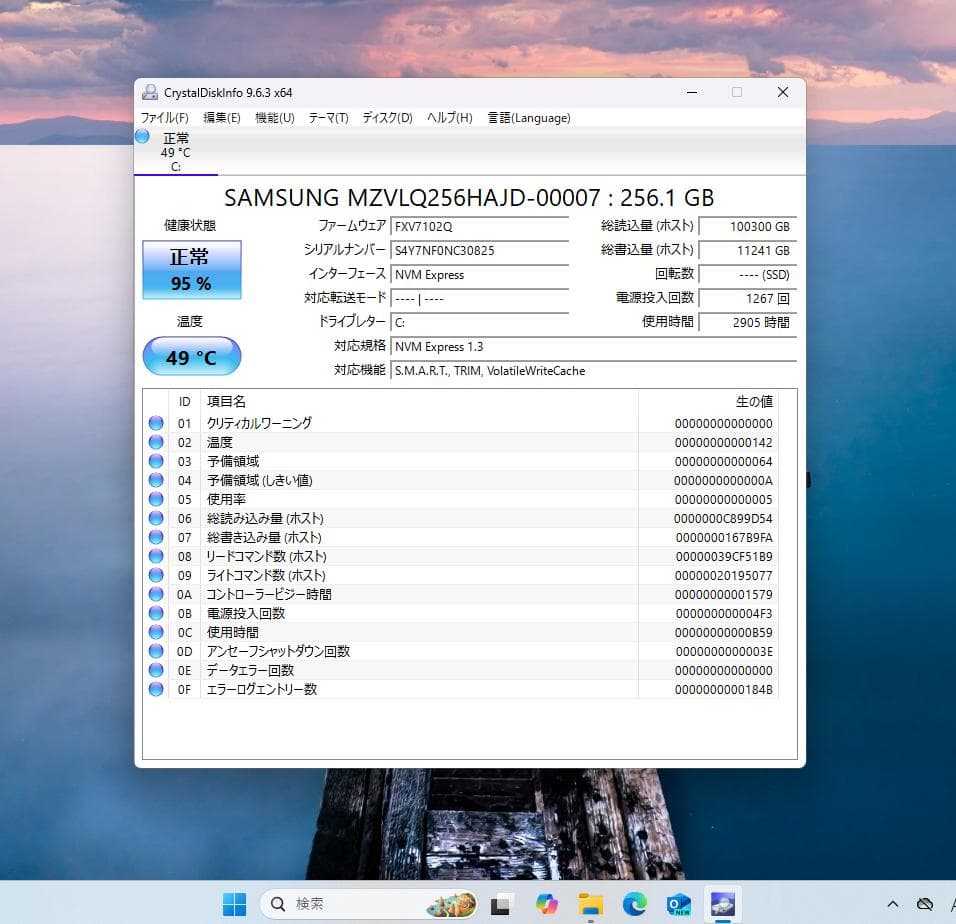
Task: Click the CrystalDiskInfo title bar icon
Action: pyautogui.click(x=149, y=92)
